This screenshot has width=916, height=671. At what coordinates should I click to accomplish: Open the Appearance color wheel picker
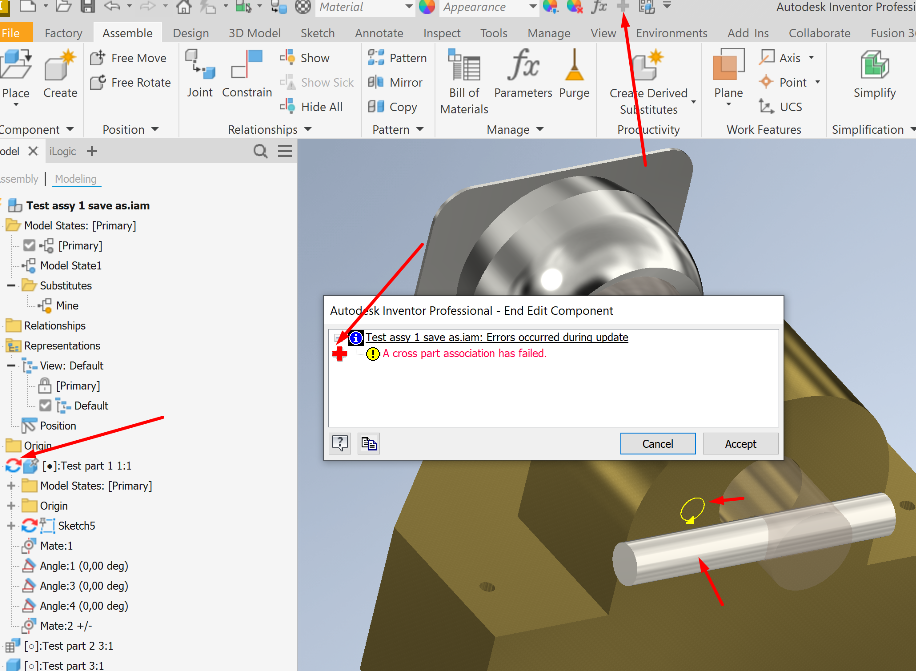pos(427,9)
